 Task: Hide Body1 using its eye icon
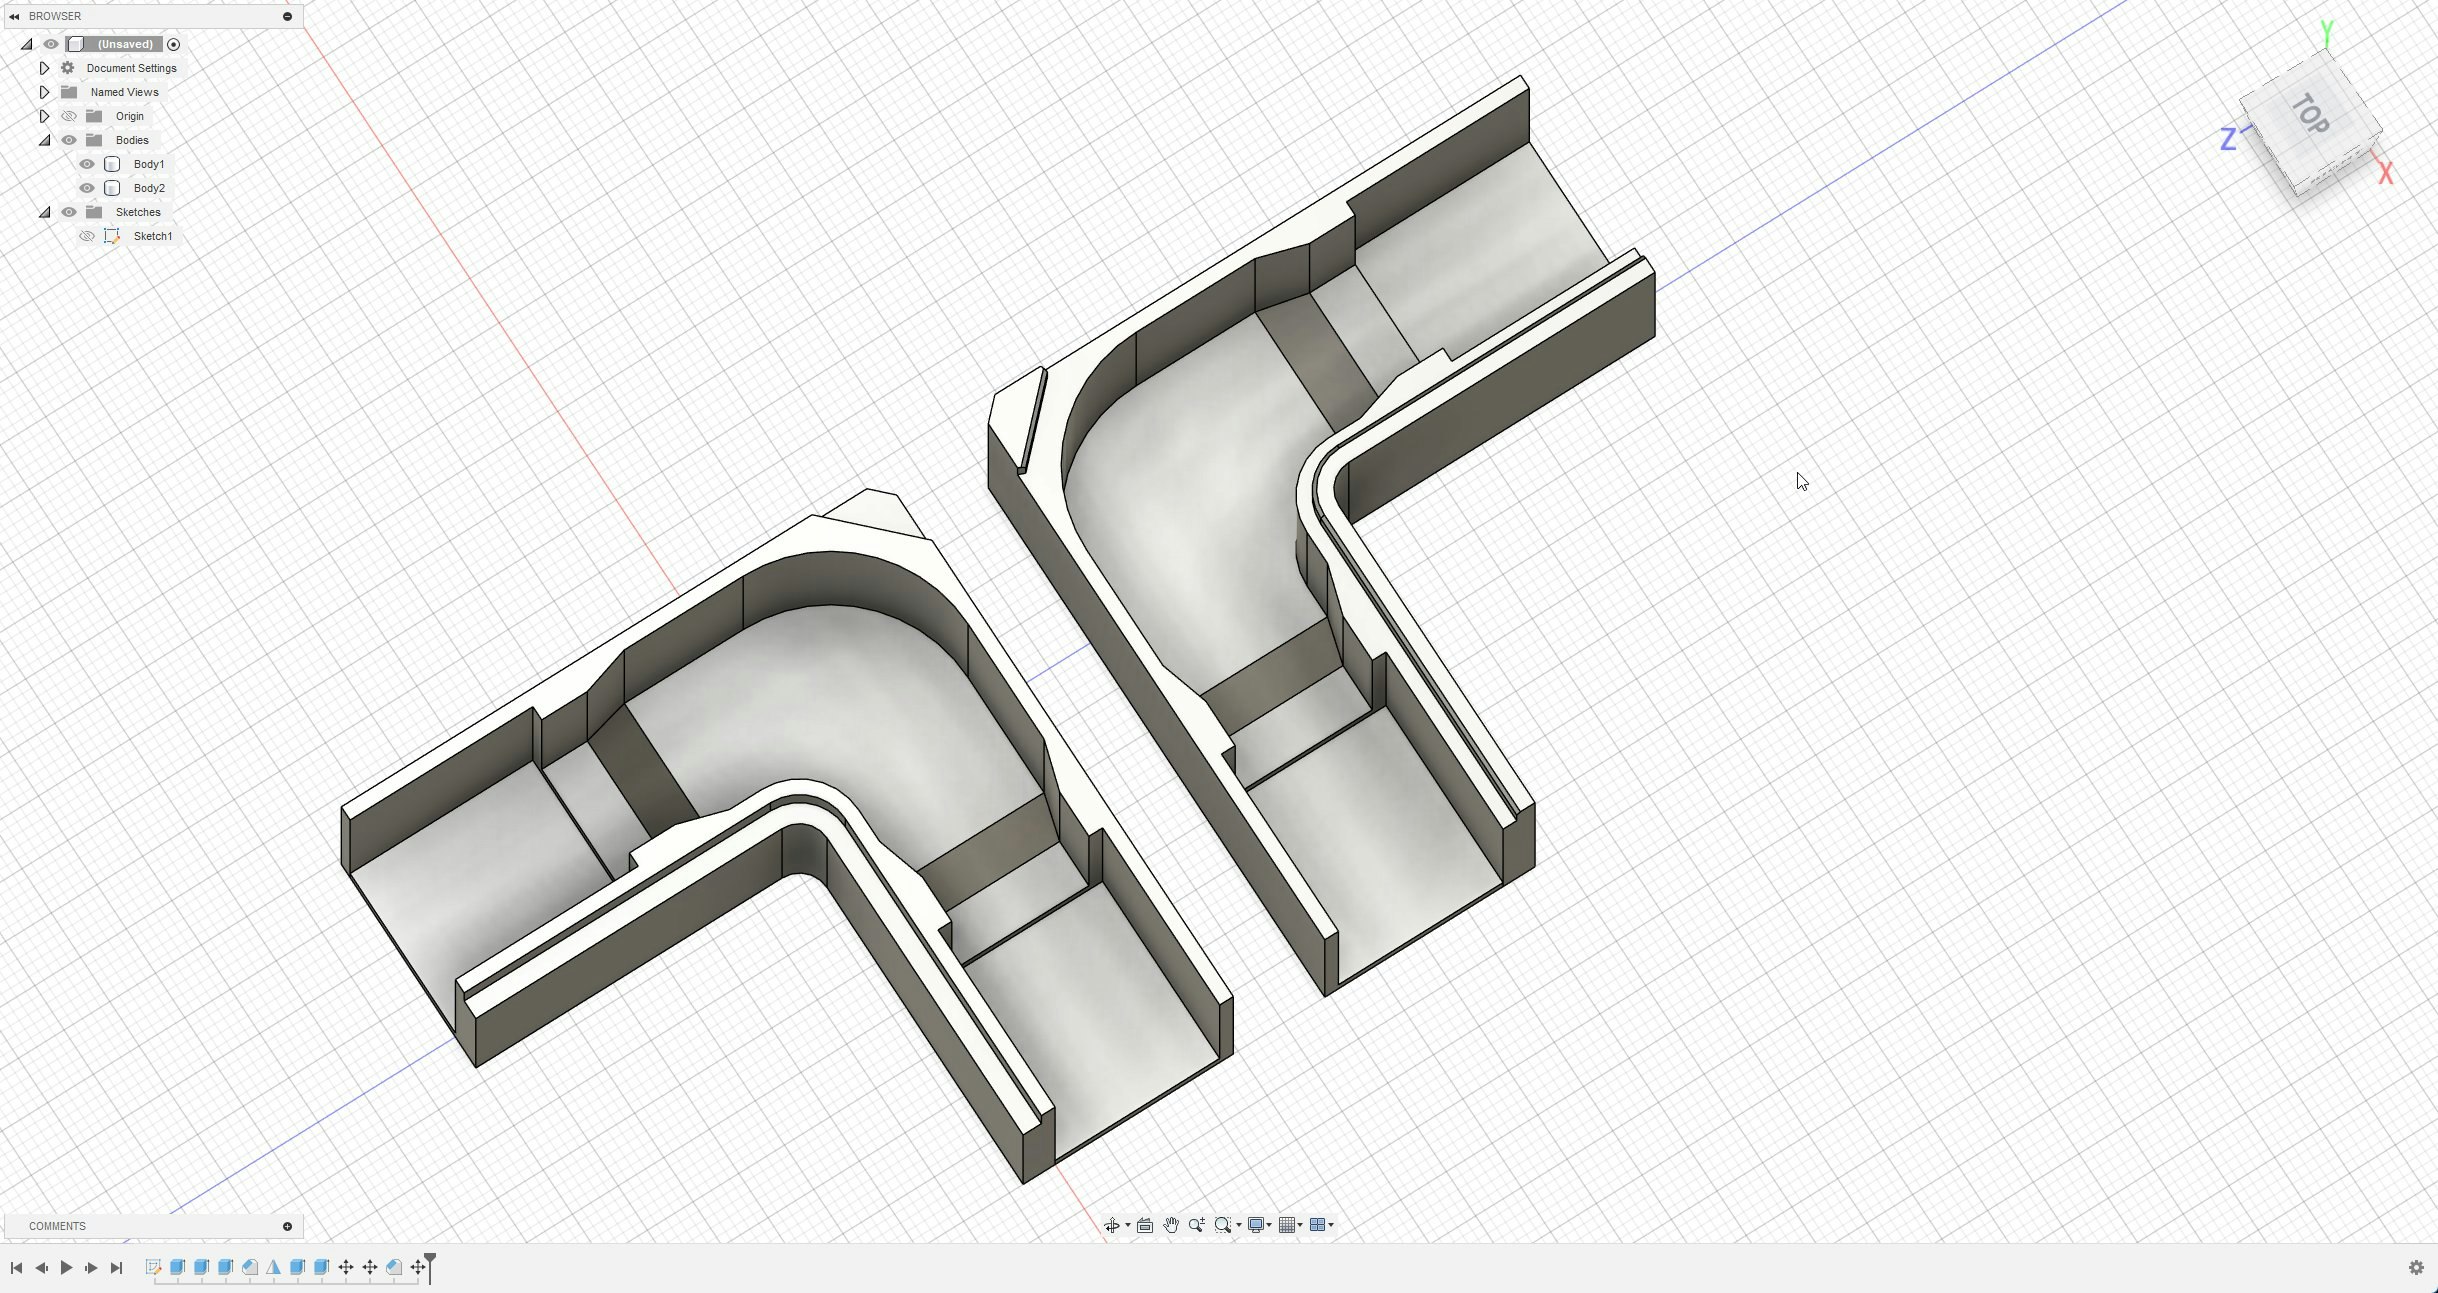[87, 164]
